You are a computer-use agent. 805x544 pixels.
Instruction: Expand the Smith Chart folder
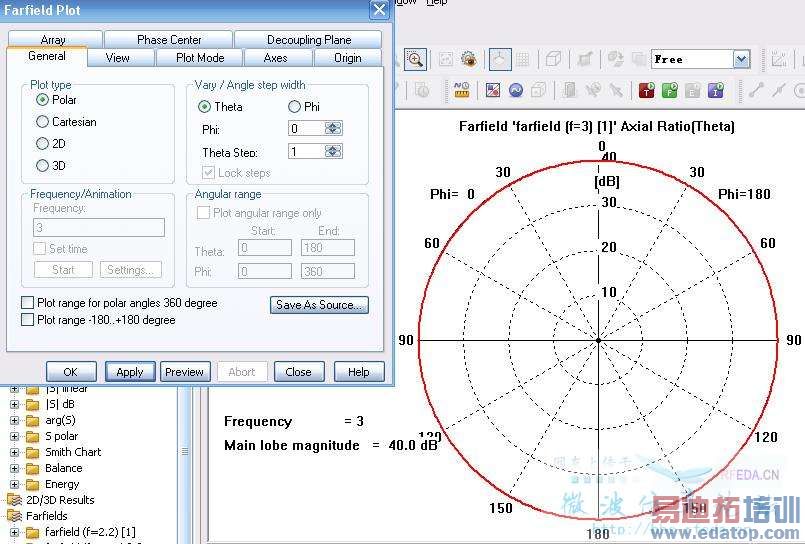coord(14,453)
